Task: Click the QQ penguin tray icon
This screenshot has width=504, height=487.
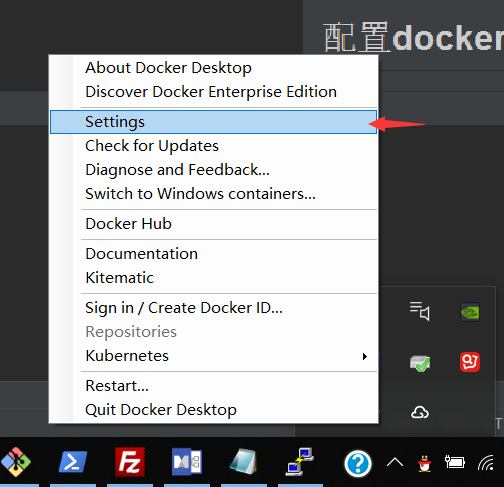Action: 425,463
